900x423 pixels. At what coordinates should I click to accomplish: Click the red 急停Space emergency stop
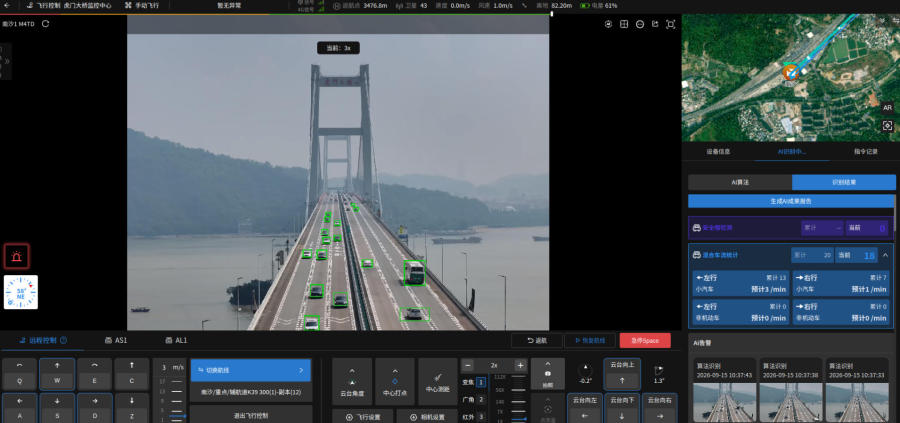(645, 340)
